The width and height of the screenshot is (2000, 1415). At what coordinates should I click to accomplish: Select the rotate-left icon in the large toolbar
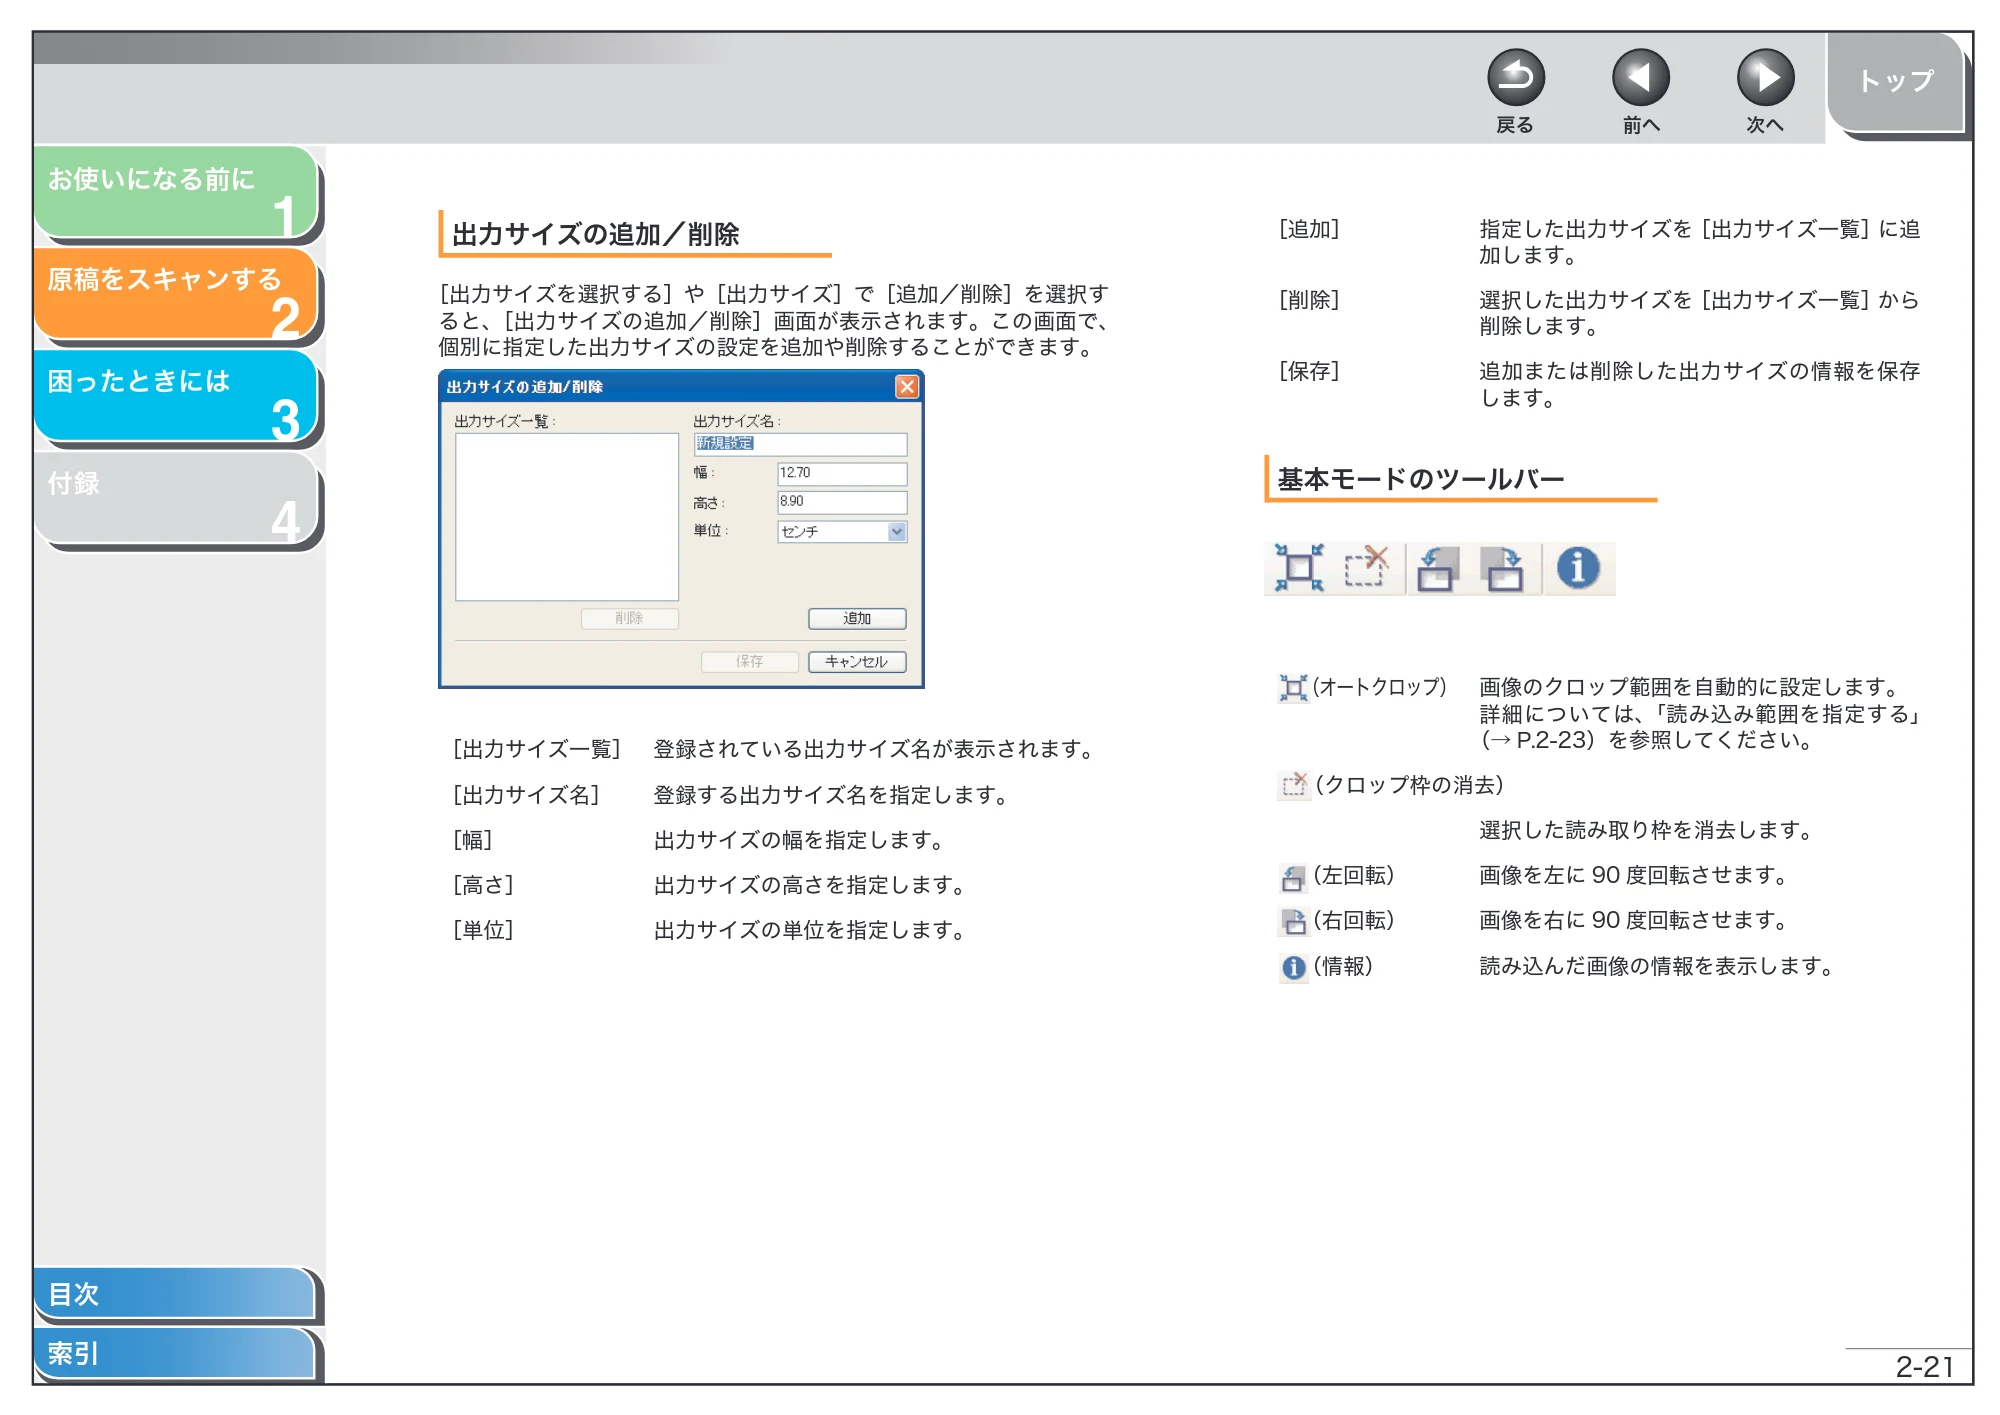(1438, 568)
